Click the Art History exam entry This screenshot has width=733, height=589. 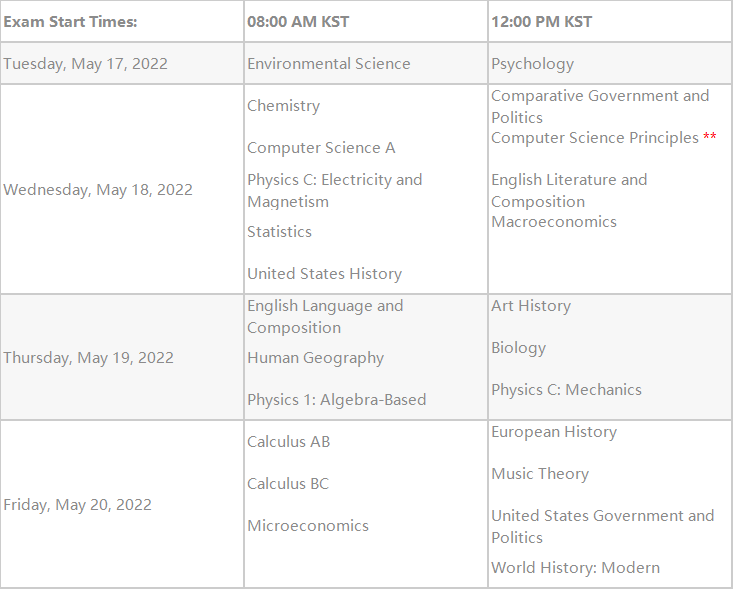tap(531, 306)
